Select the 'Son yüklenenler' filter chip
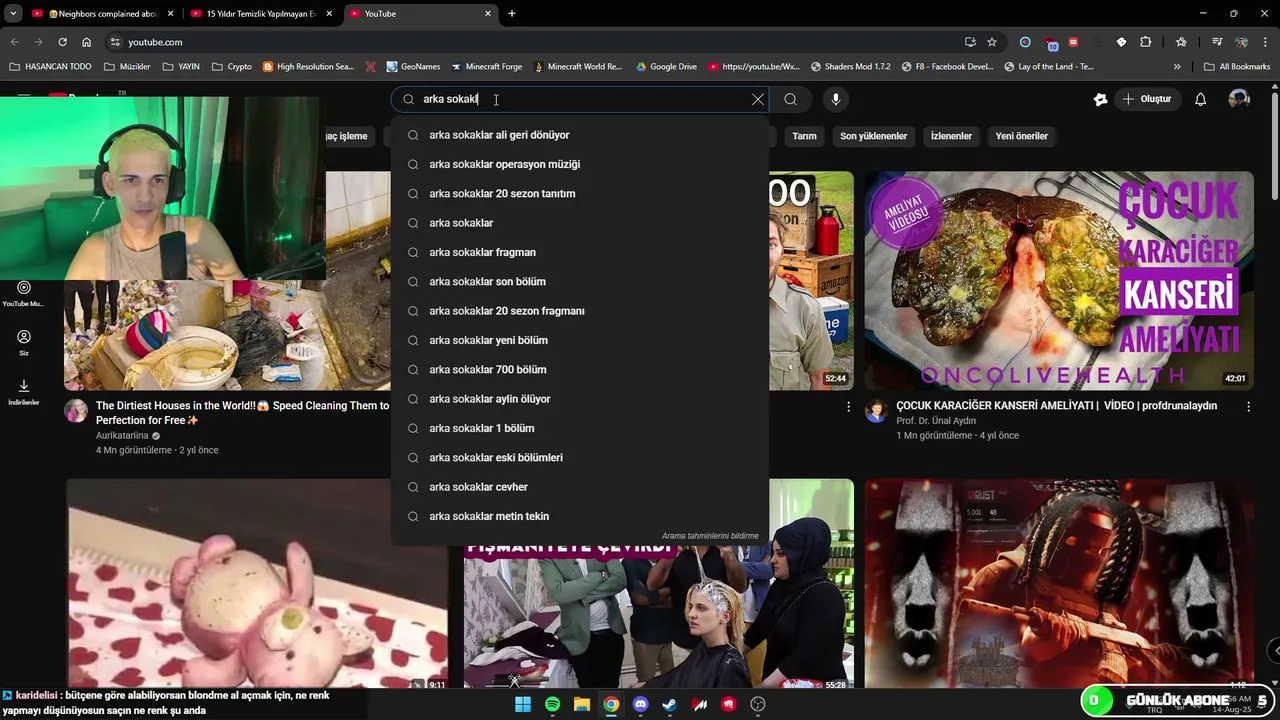Viewport: 1280px width, 720px height. [x=873, y=136]
